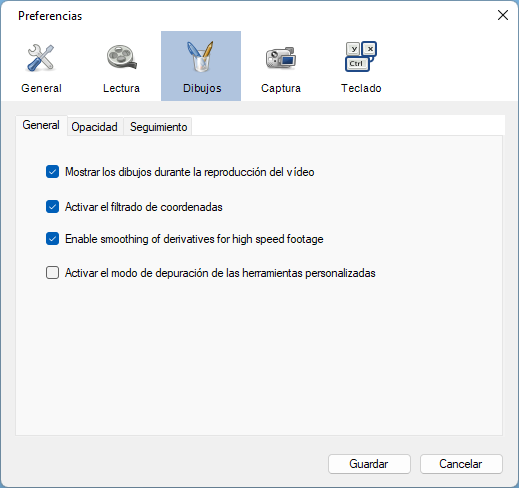
Task: Click the "Enable smoothing of derivatives" label text
Action: pyautogui.click(x=140, y=239)
